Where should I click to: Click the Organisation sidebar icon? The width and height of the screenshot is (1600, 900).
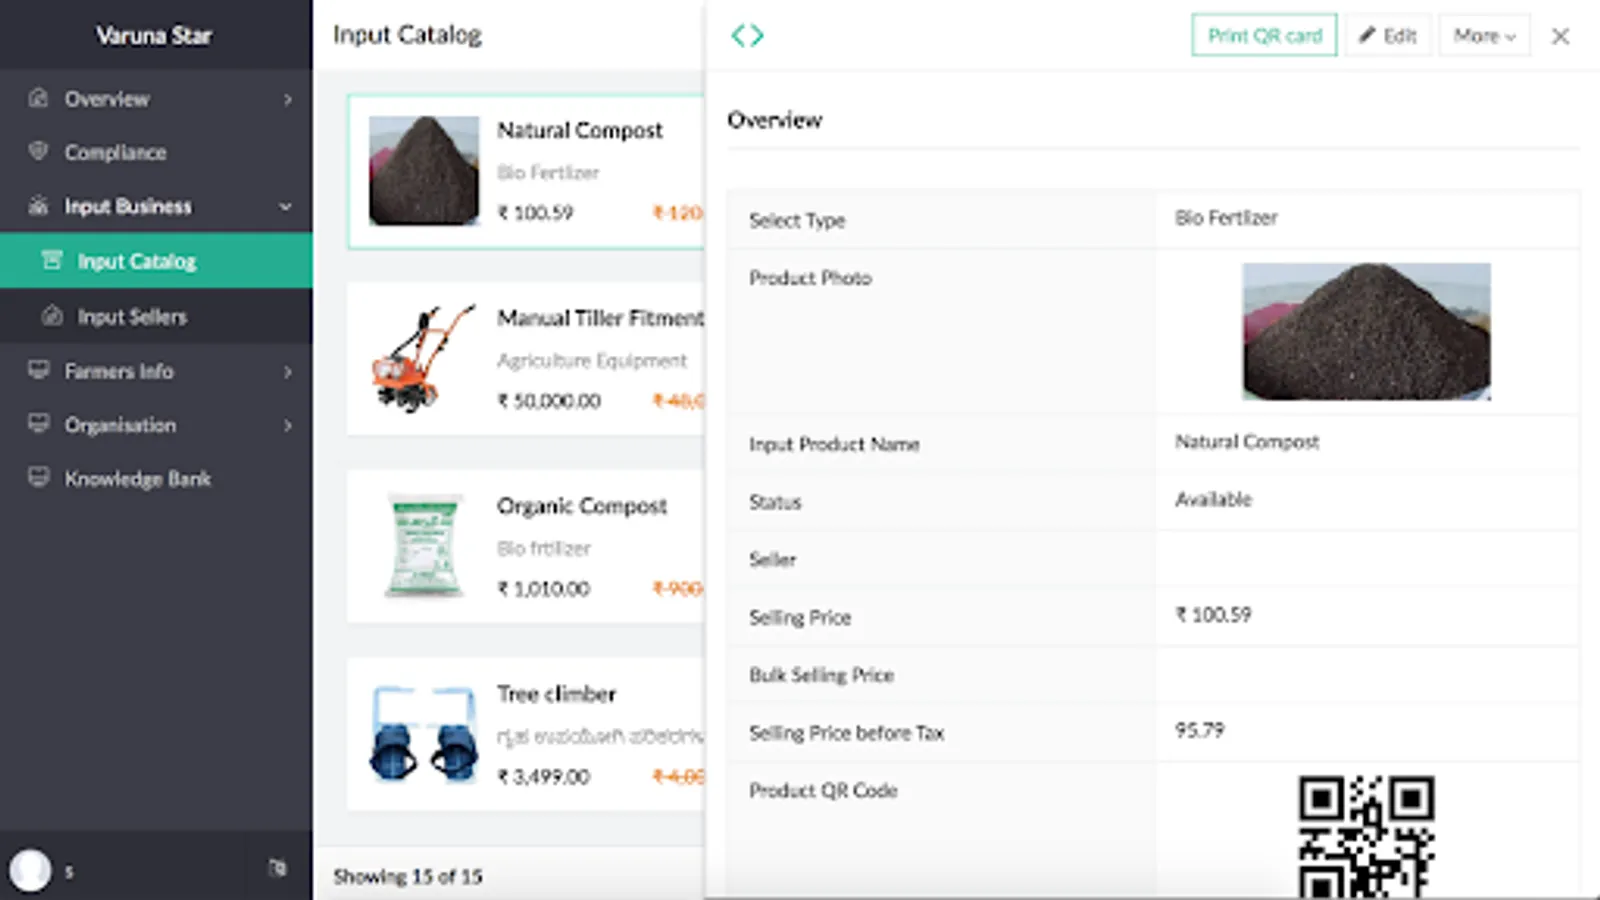click(x=38, y=424)
